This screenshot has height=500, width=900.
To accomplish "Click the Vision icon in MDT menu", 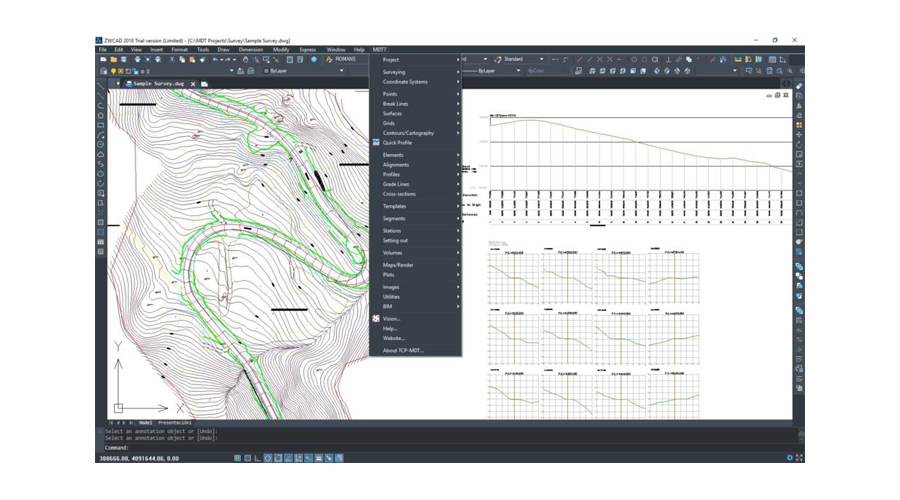I will [376, 318].
